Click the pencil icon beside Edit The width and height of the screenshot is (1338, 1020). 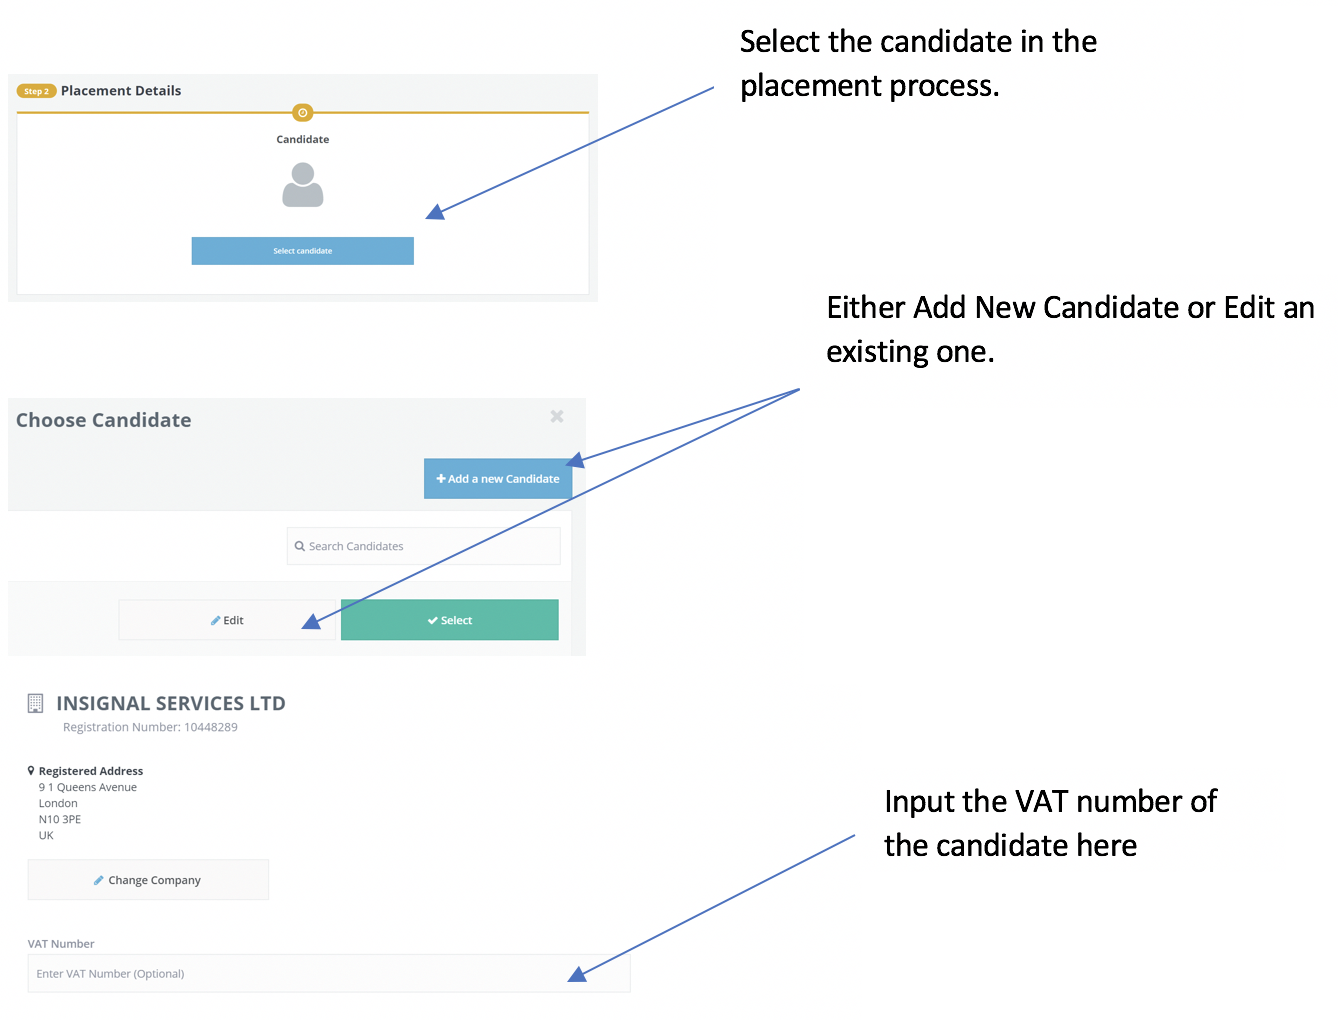point(215,621)
